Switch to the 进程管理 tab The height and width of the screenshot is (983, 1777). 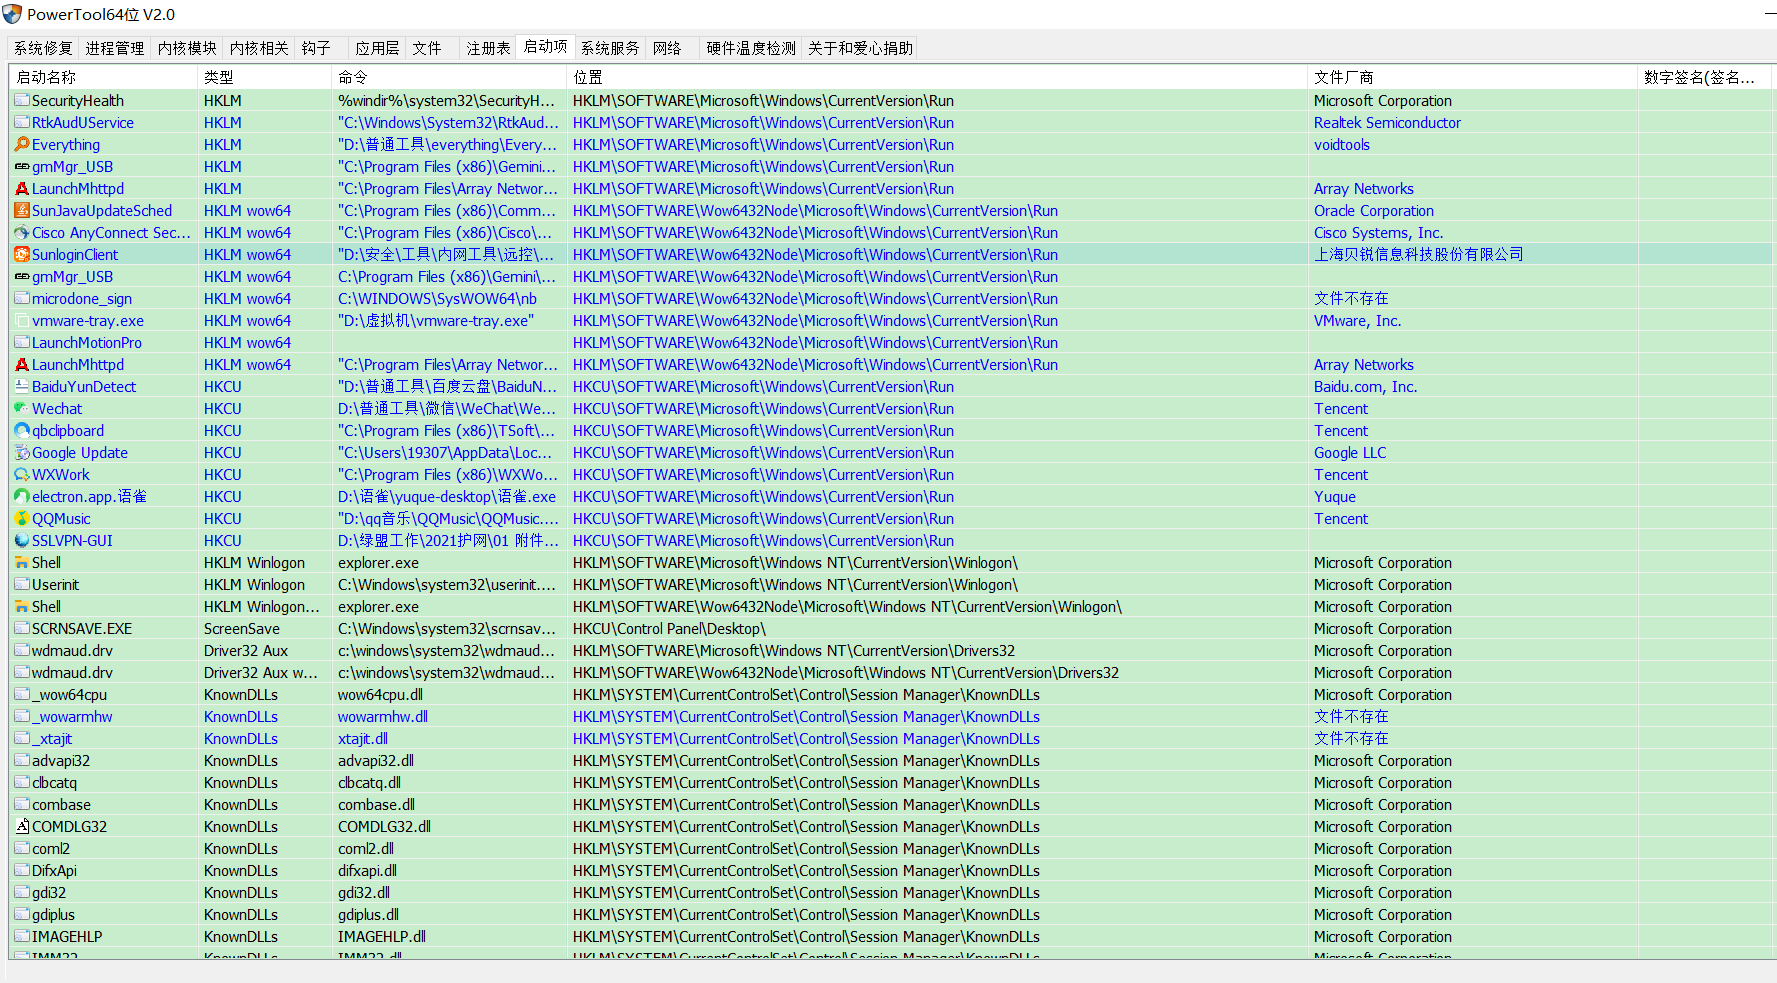click(115, 48)
